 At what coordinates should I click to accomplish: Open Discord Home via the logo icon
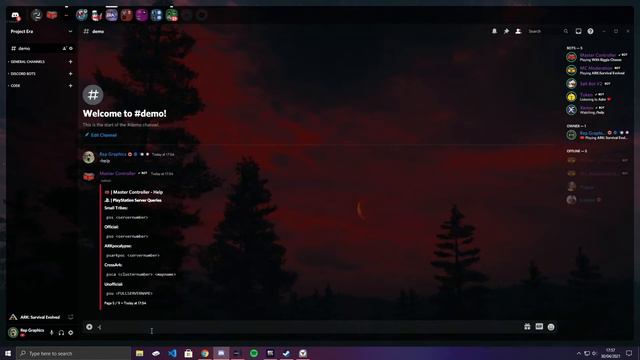click(15, 16)
